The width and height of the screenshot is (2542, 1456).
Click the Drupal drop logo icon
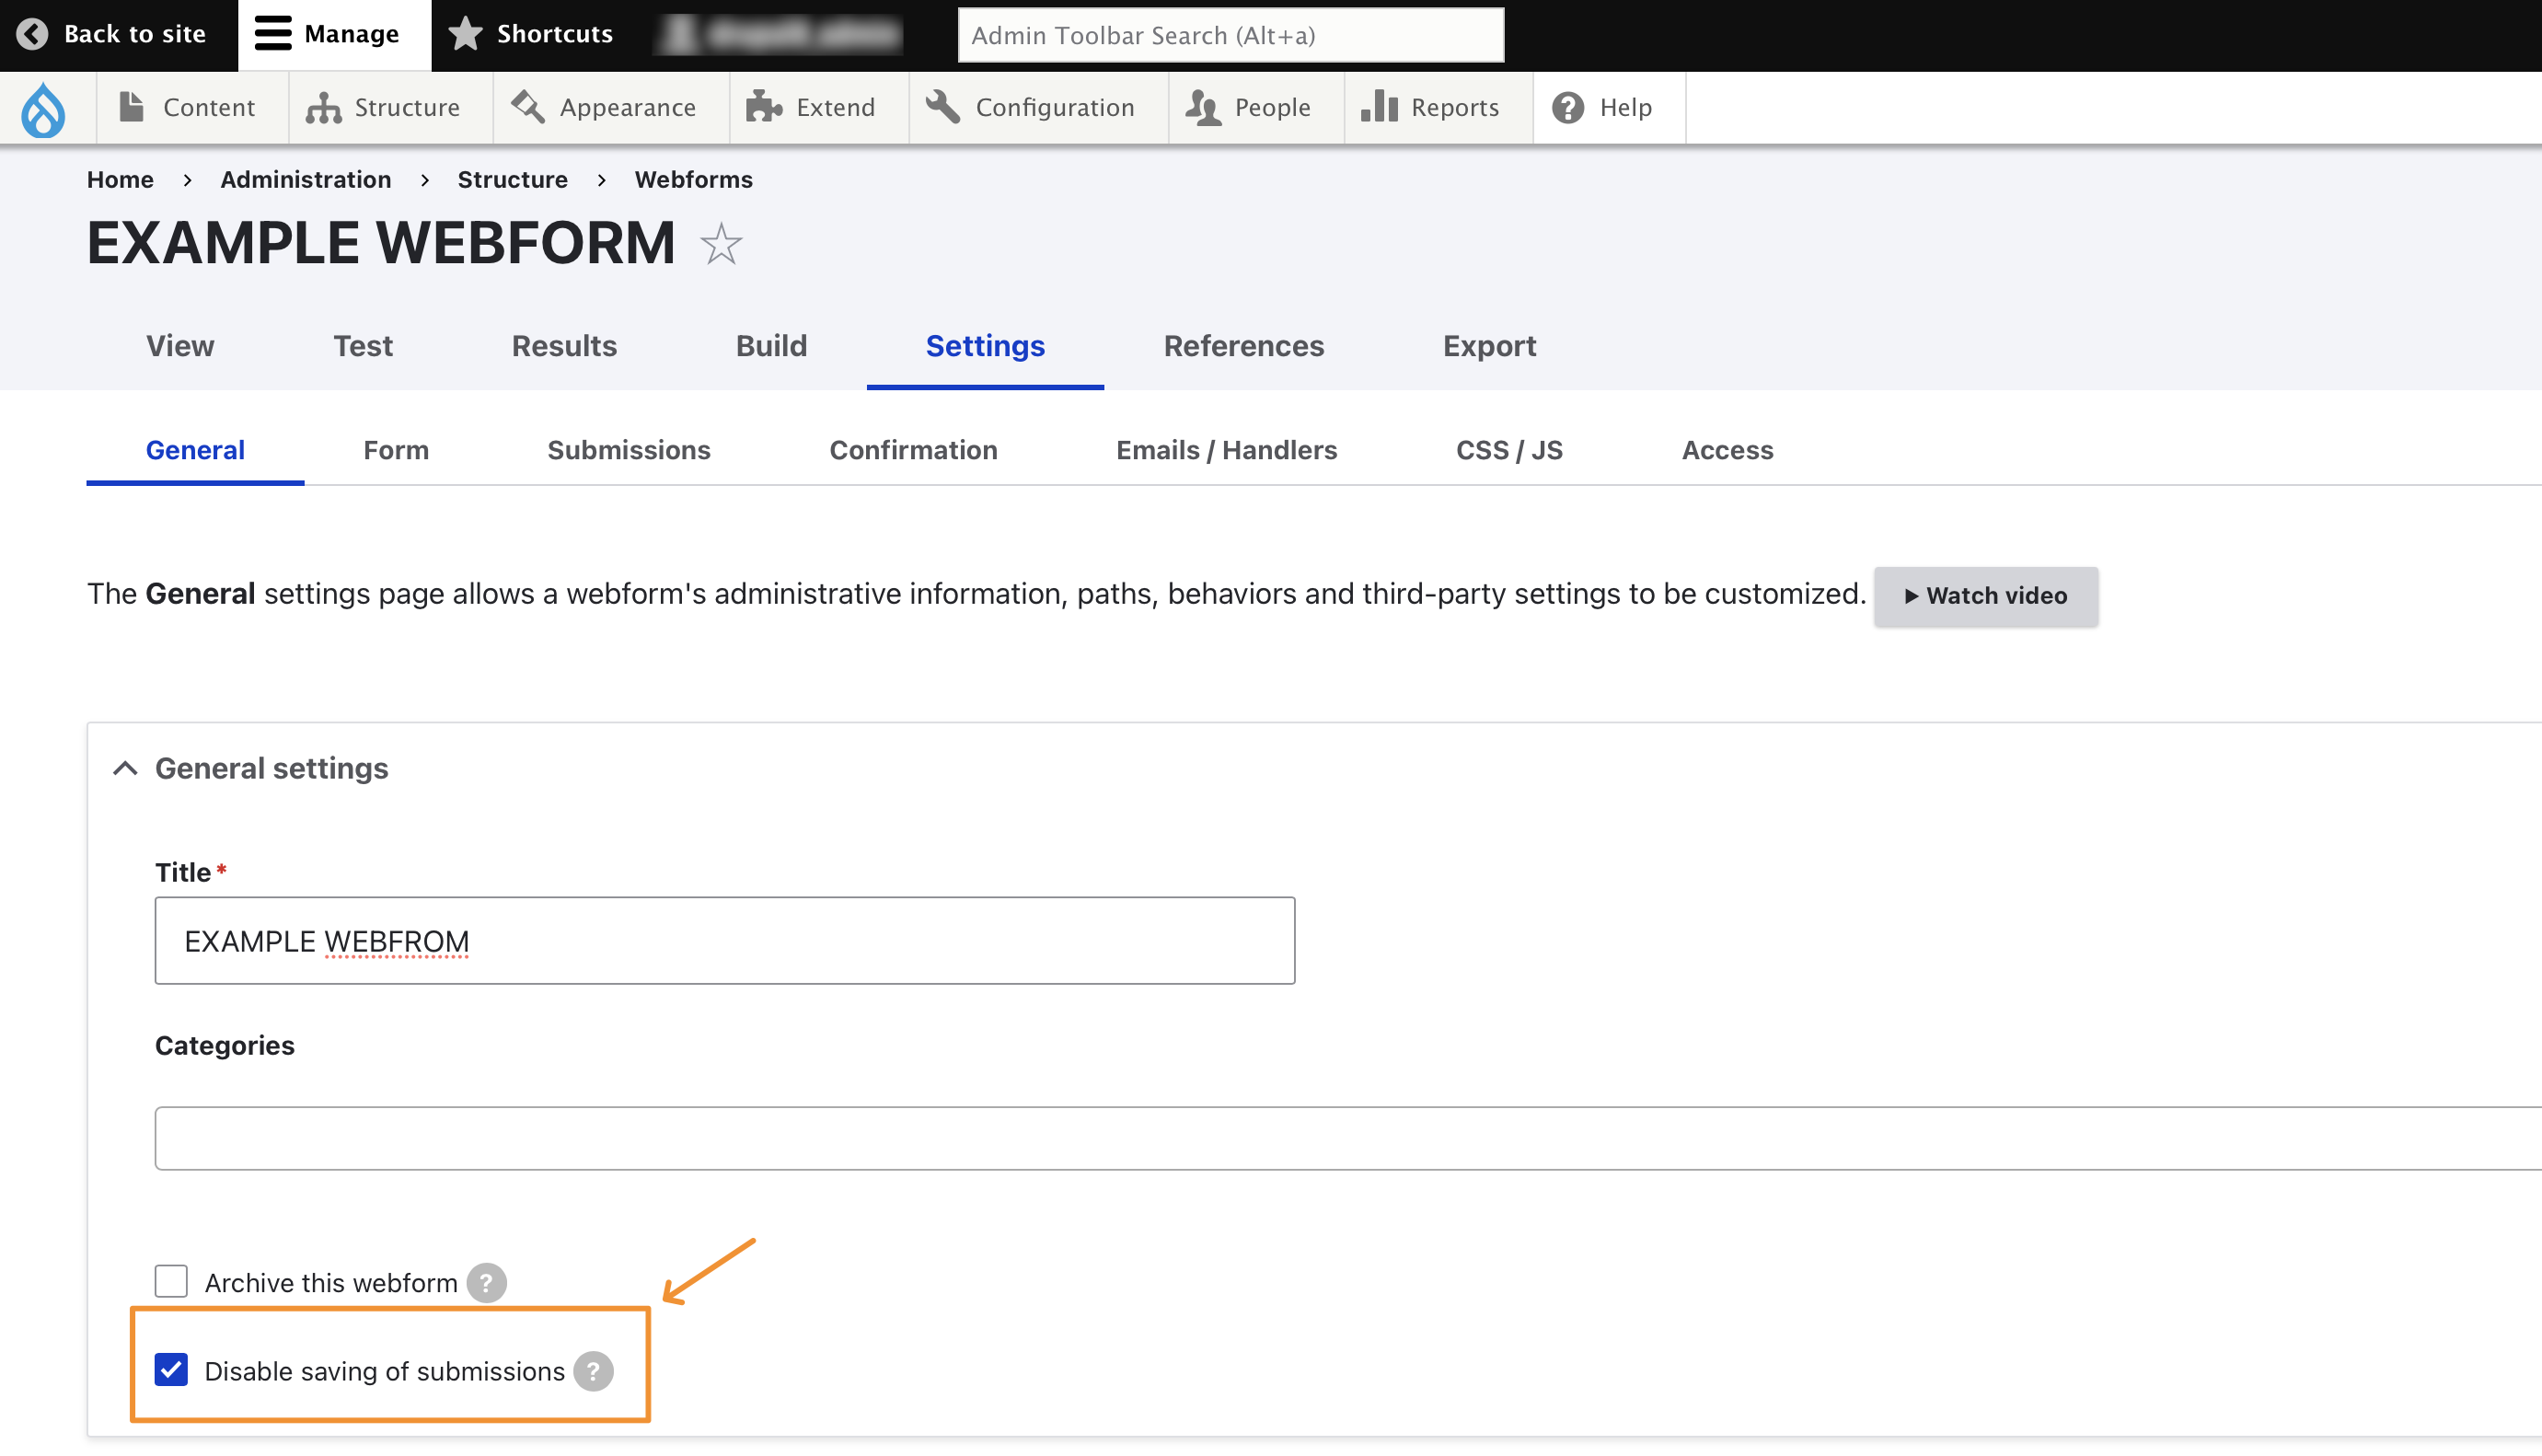tap(43, 109)
